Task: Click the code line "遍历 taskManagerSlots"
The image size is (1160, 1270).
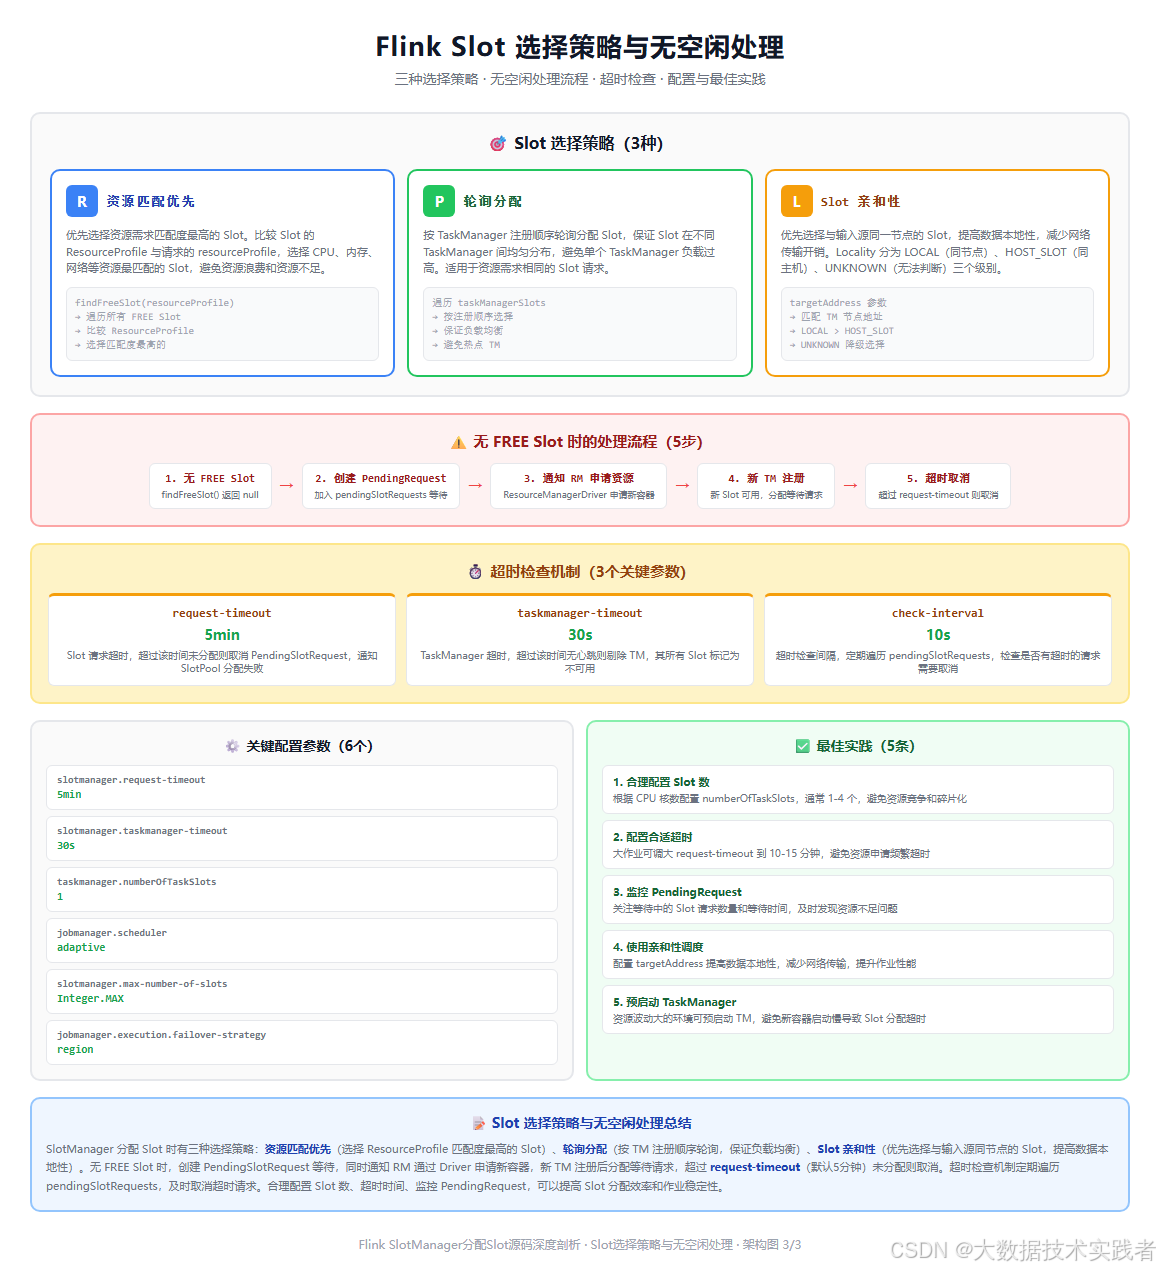Action: [489, 303]
